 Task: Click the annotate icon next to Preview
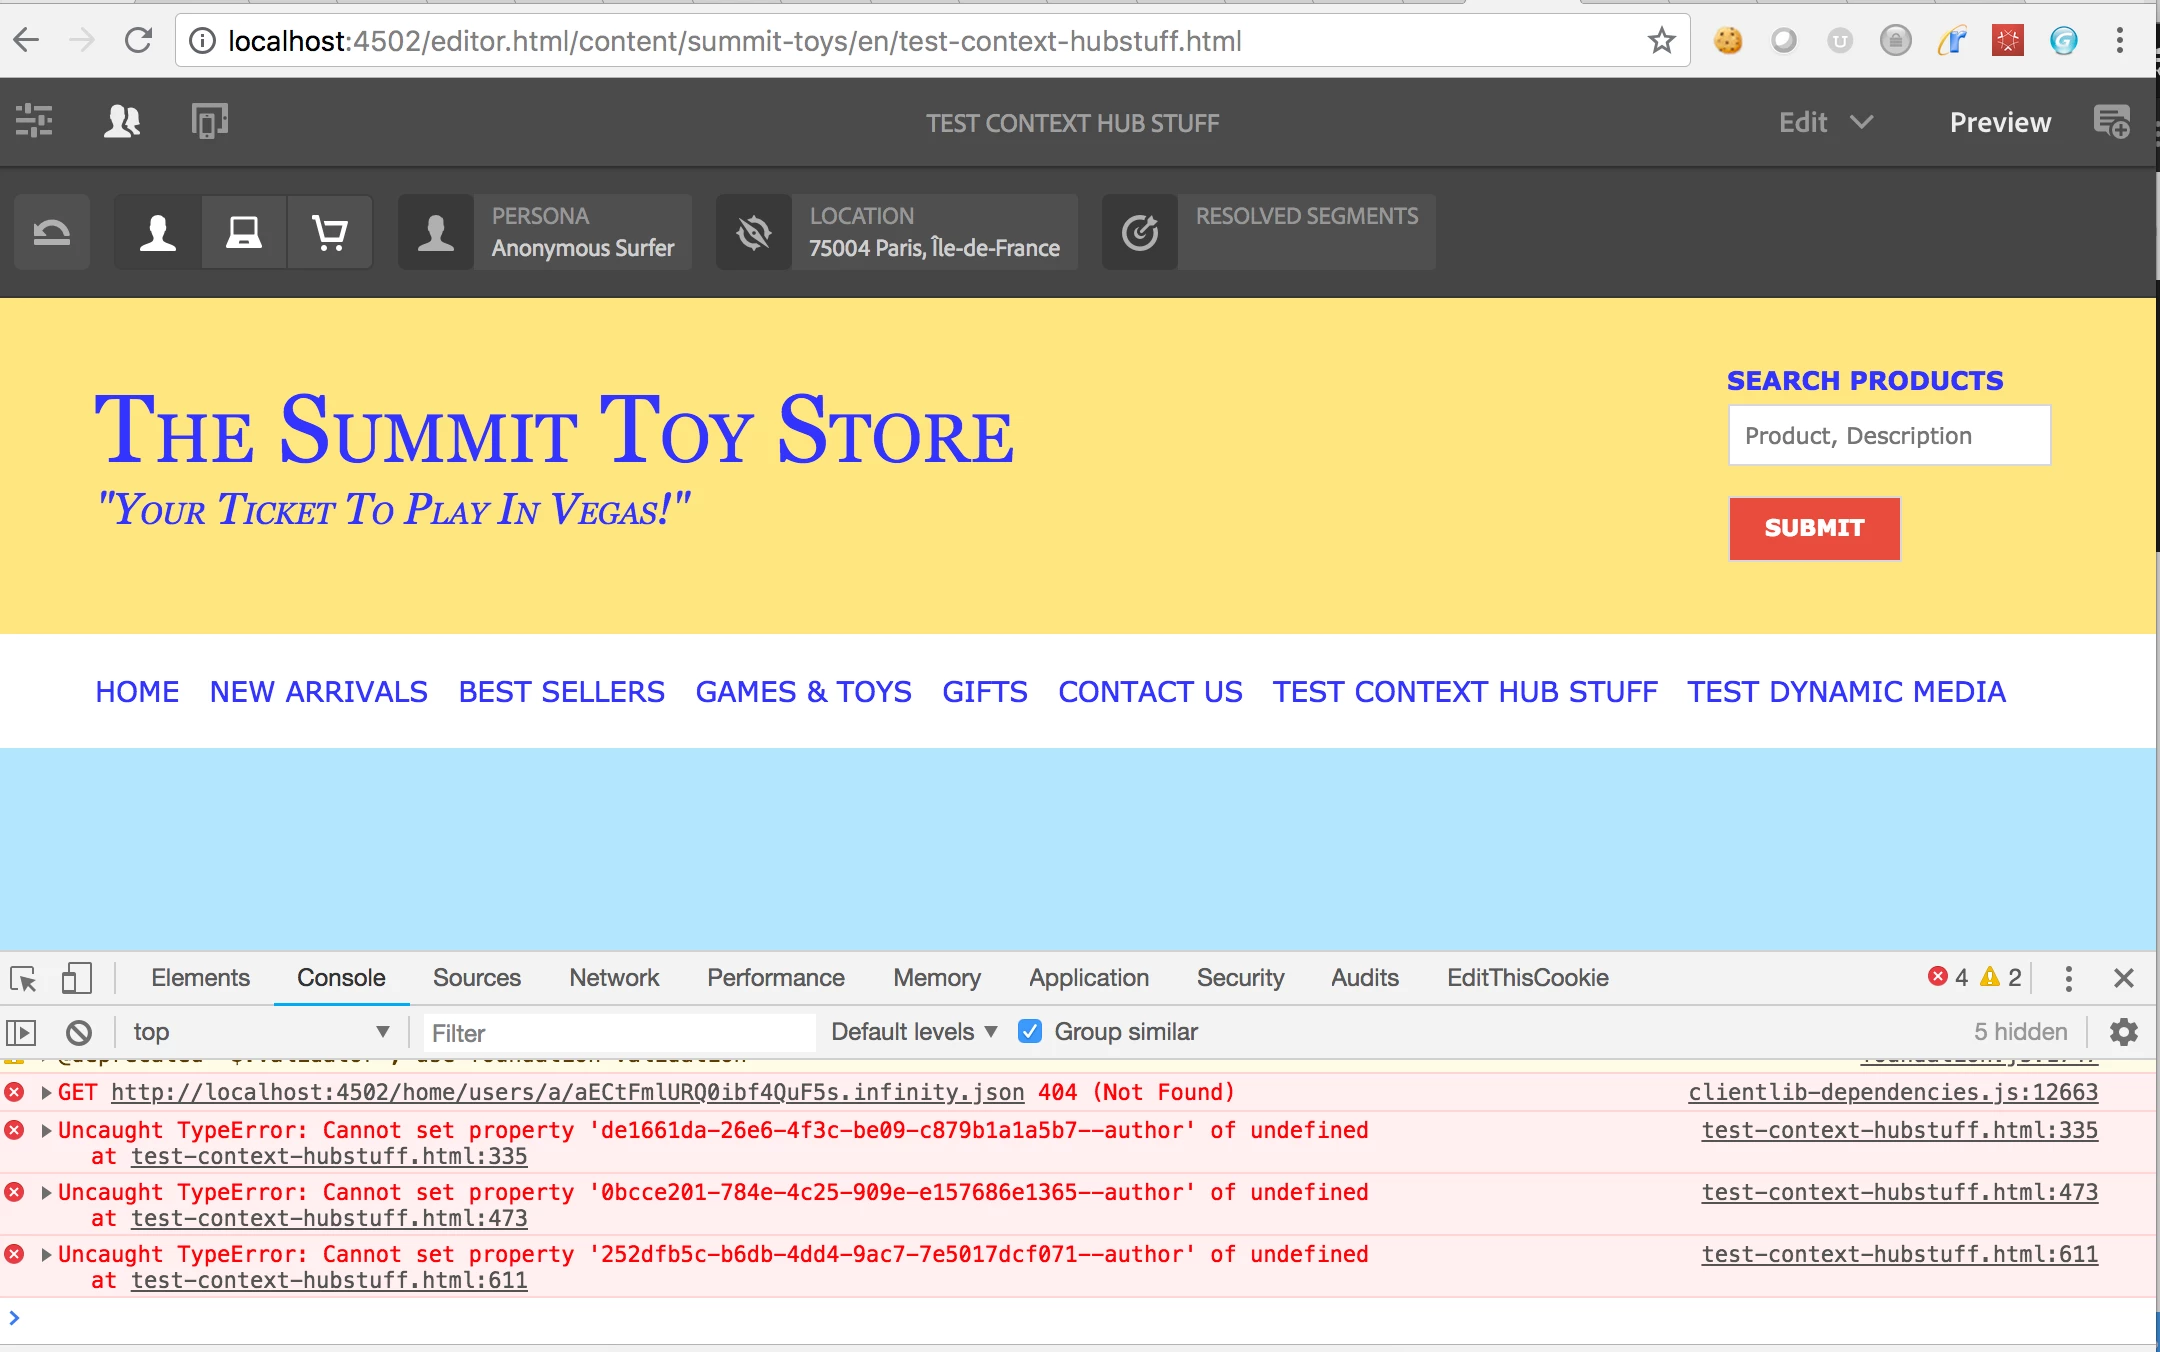click(x=2111, y=122)
